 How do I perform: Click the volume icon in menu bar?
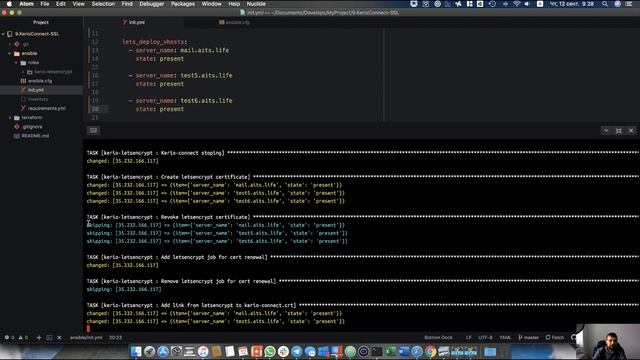pos(527,4)
